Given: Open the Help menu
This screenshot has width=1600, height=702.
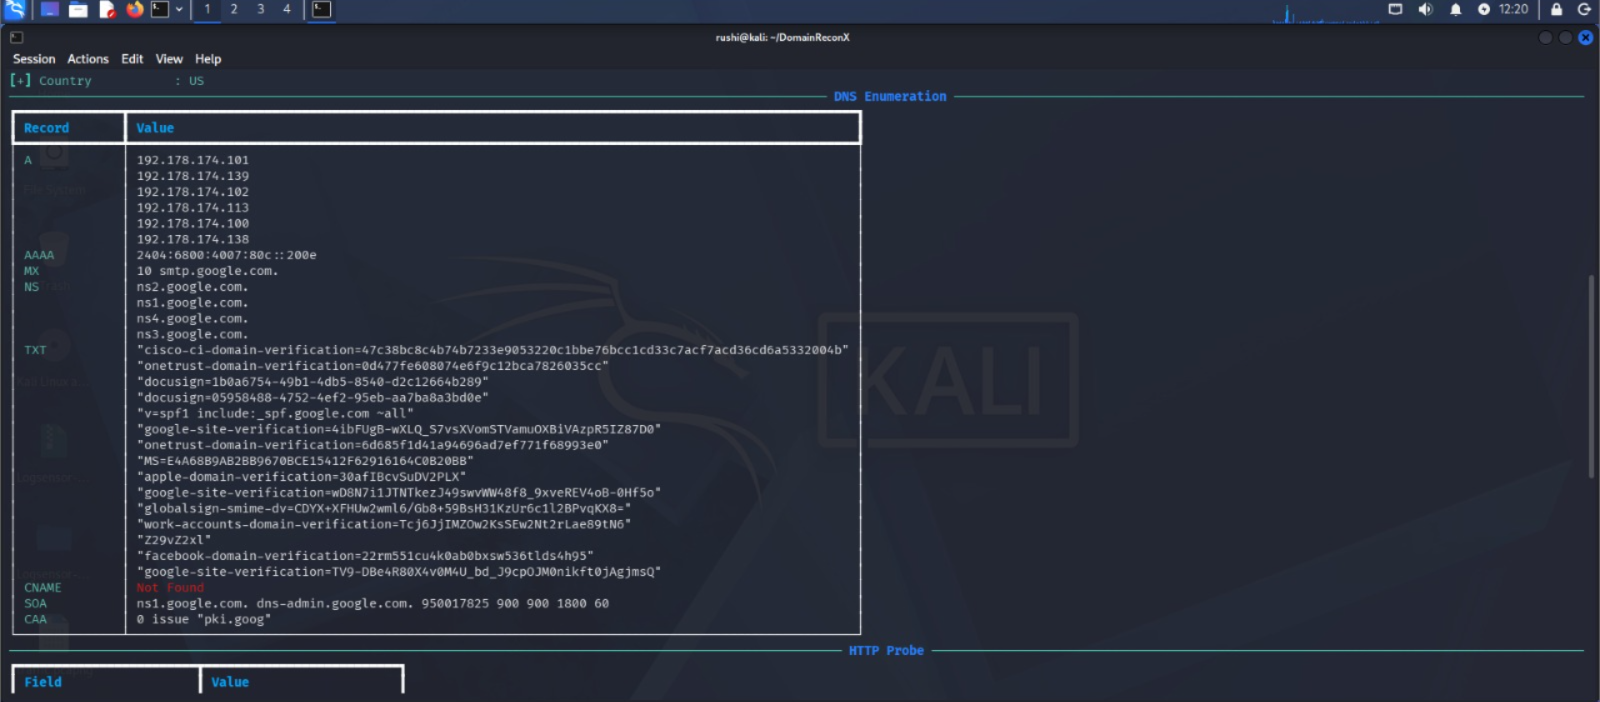Looking at the screenshot, I should 208,59.
